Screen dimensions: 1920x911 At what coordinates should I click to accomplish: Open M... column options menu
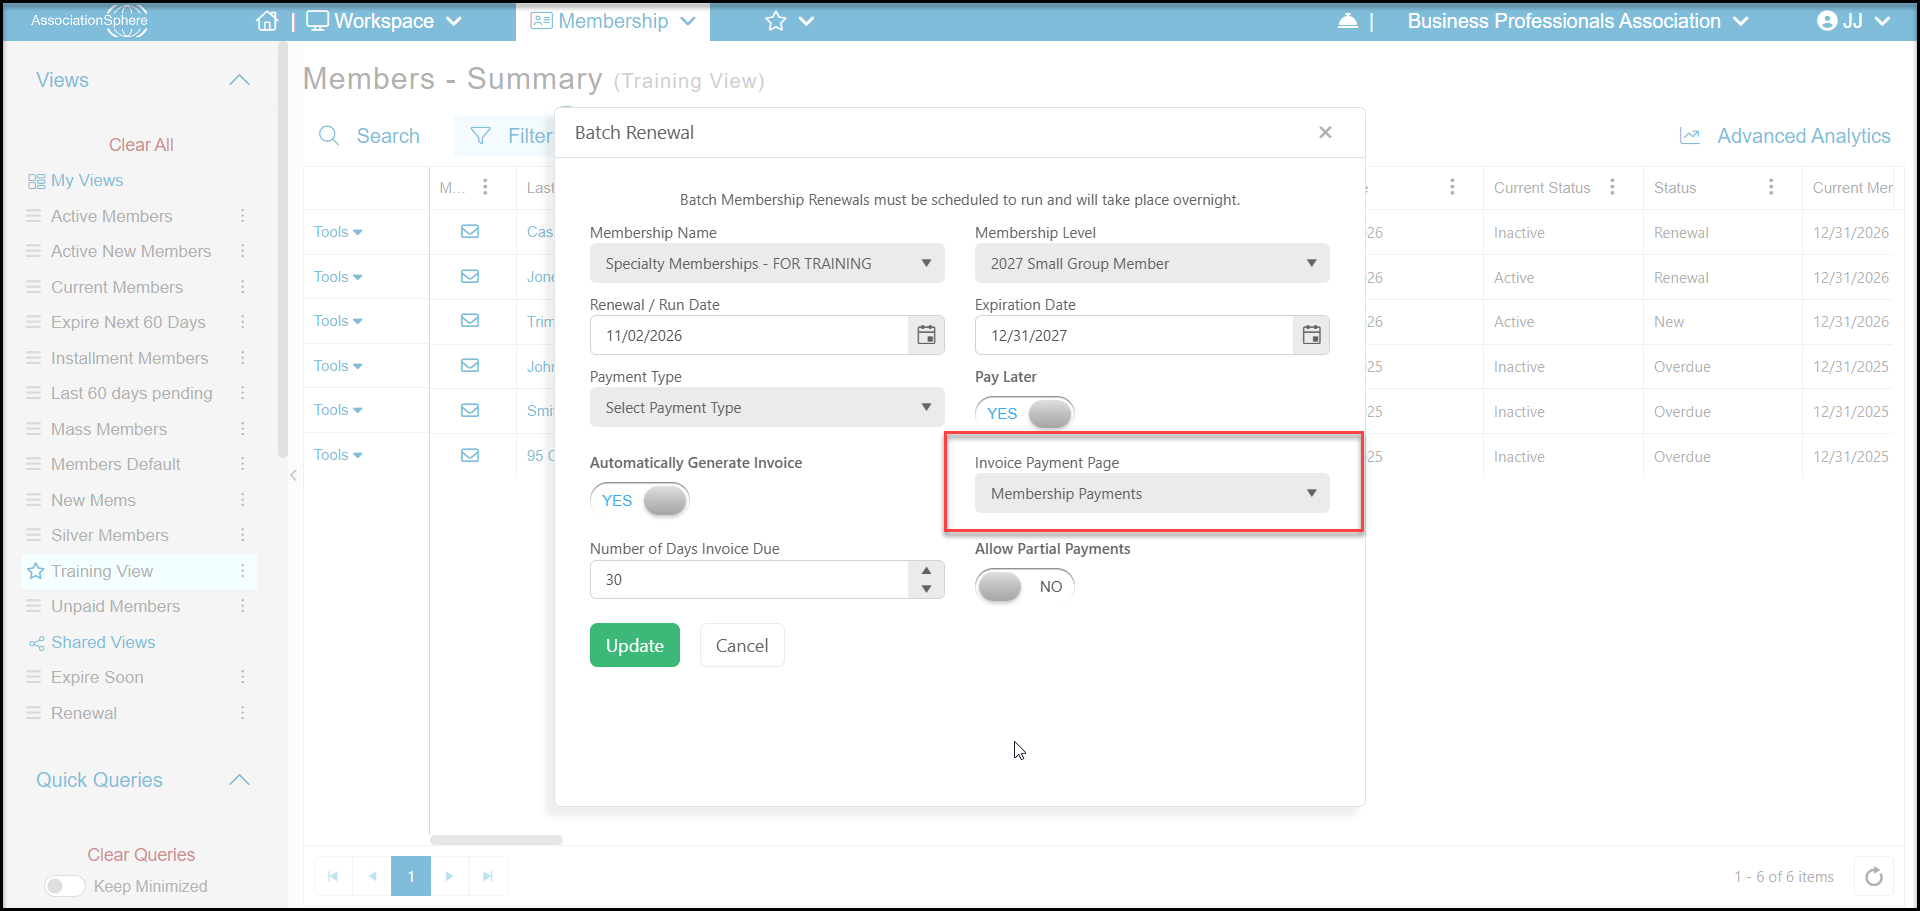coord(485,187)
